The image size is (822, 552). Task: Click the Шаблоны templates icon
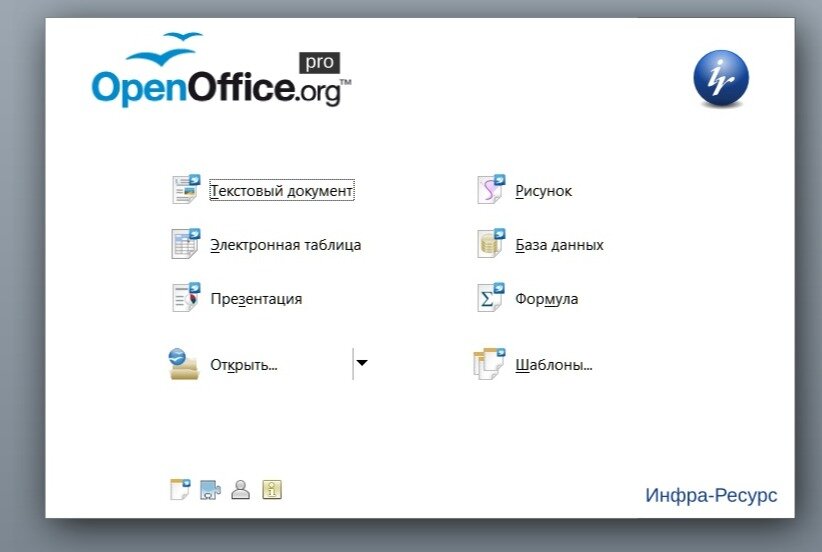489,363
